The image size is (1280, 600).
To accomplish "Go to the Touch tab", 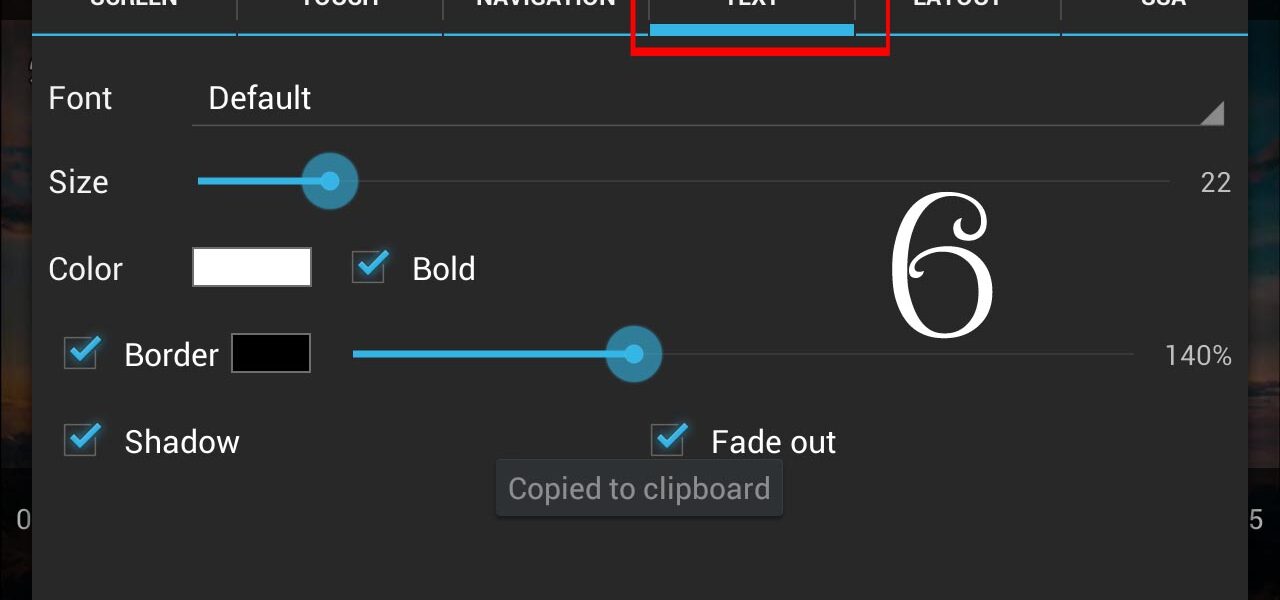I will pos(340,10).
